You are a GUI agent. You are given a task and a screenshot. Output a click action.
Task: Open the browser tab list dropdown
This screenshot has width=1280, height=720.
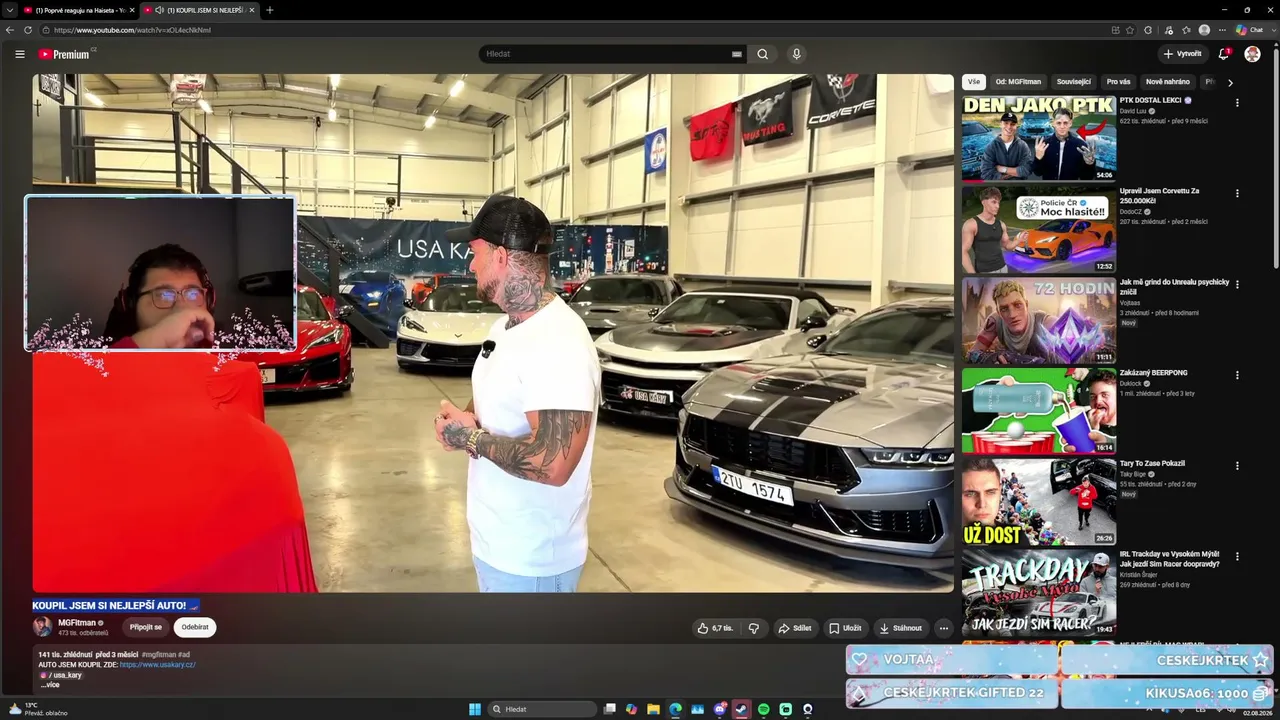pyautogui.click(x=9, y=10)
